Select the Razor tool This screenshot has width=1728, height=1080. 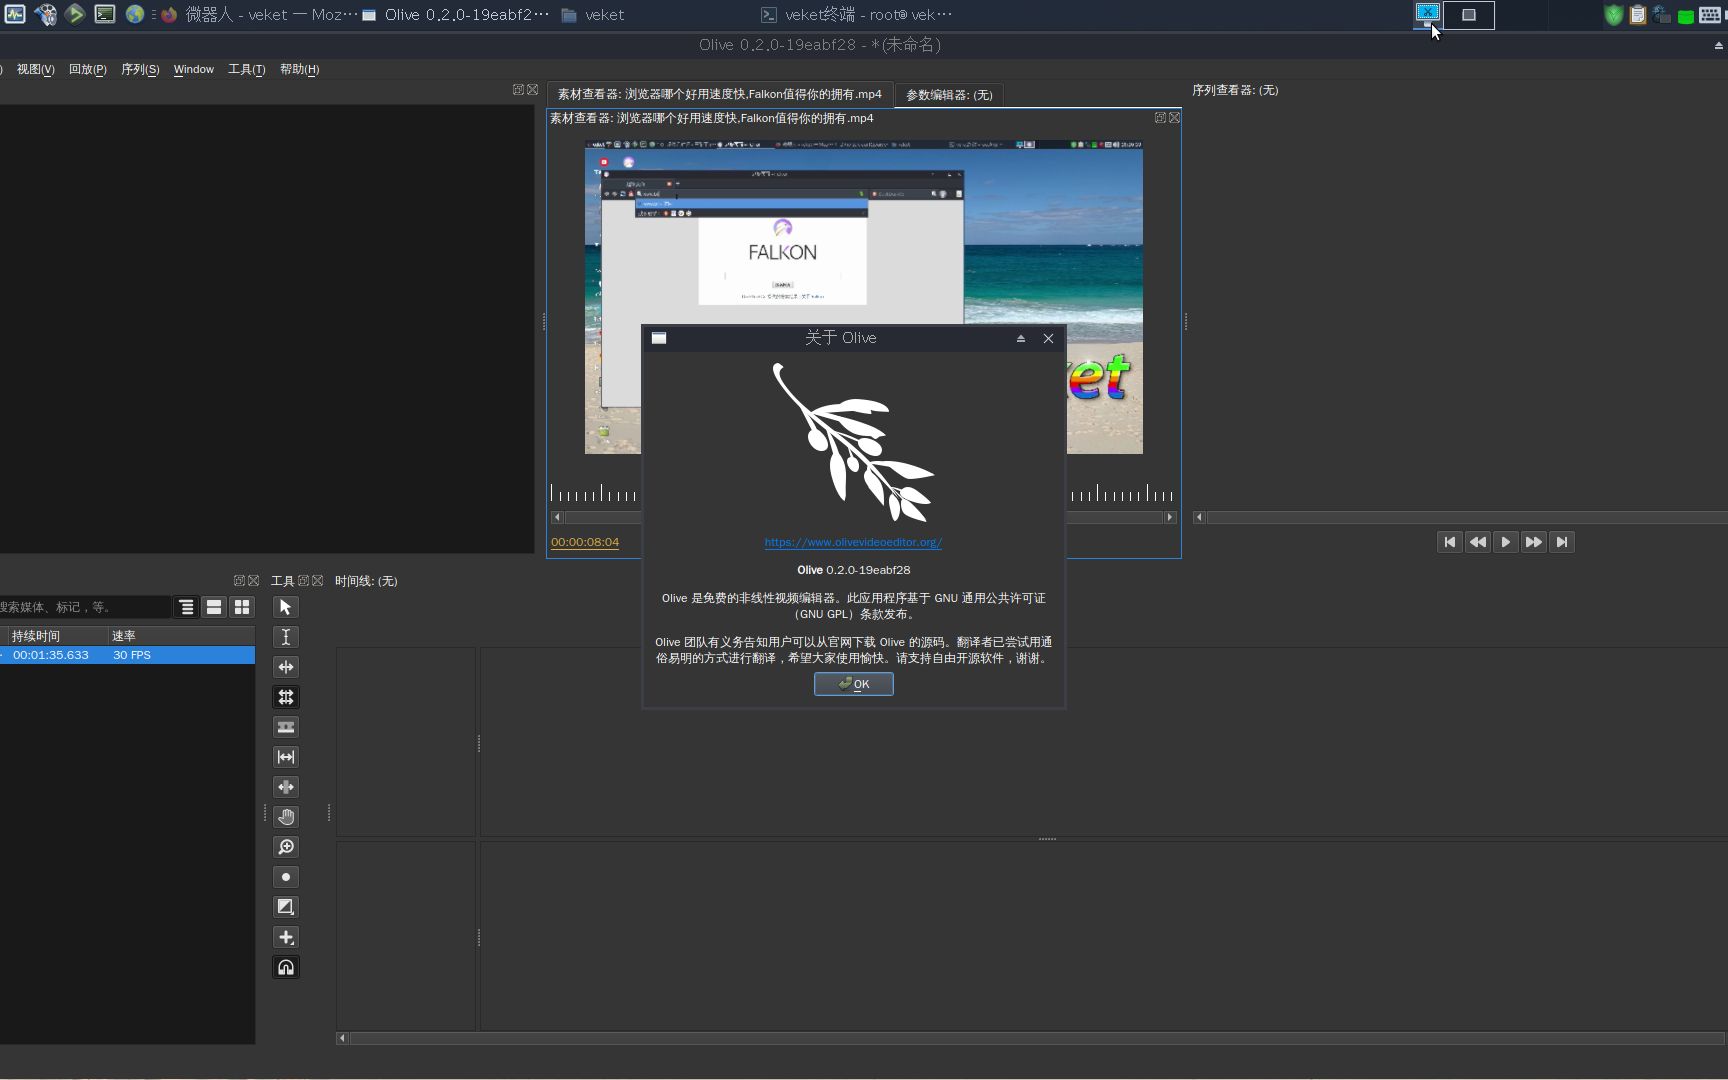click(286, 727)
